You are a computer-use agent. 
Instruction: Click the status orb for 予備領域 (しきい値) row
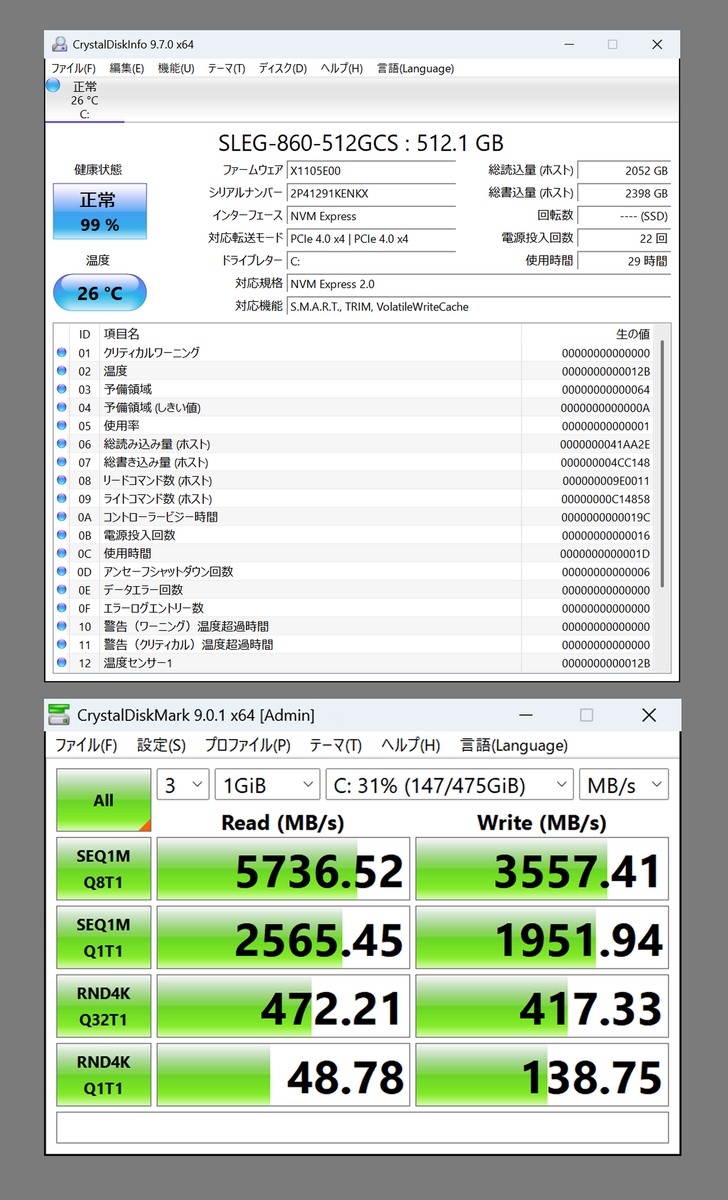point(62,408)
